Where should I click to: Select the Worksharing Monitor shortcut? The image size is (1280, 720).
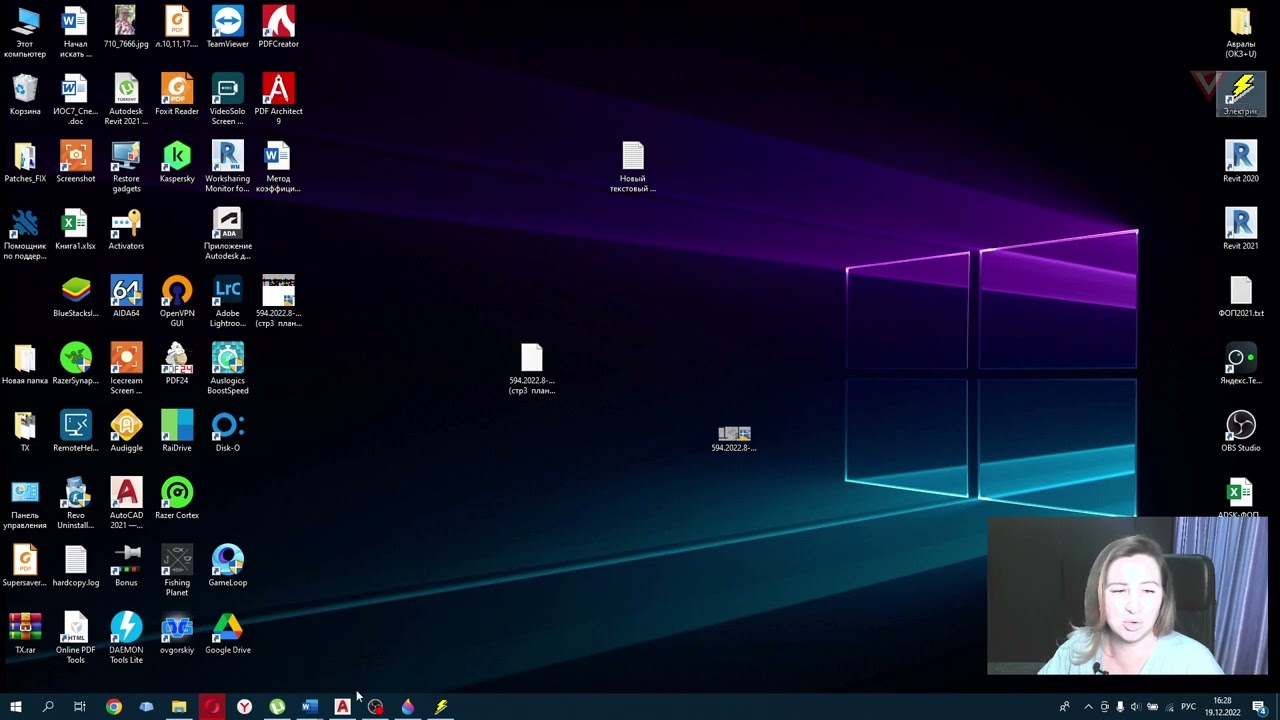(x=227, y=167)
